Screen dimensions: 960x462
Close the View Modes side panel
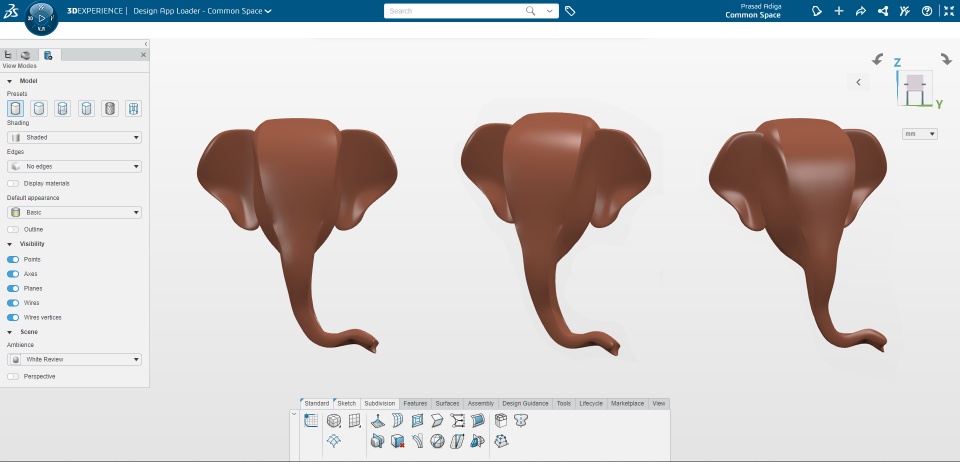tap(143, 55)
